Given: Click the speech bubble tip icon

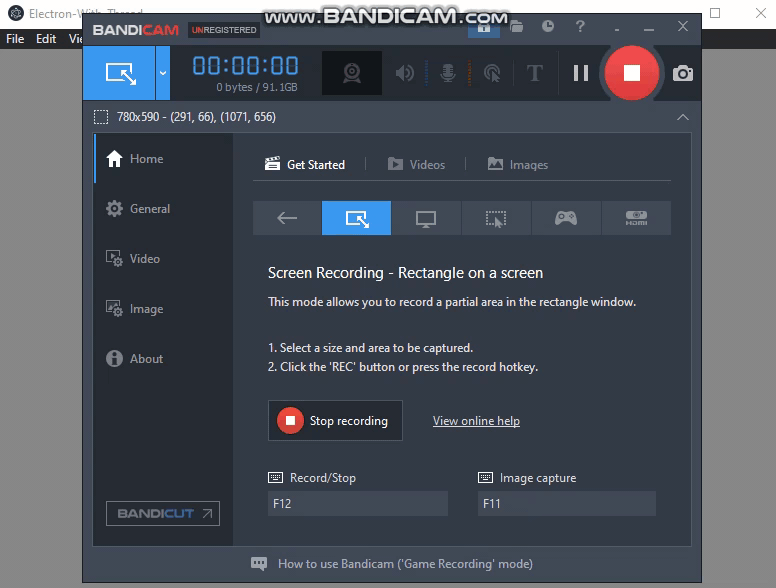Looking at the screenshot, I should tap(259, 564).
